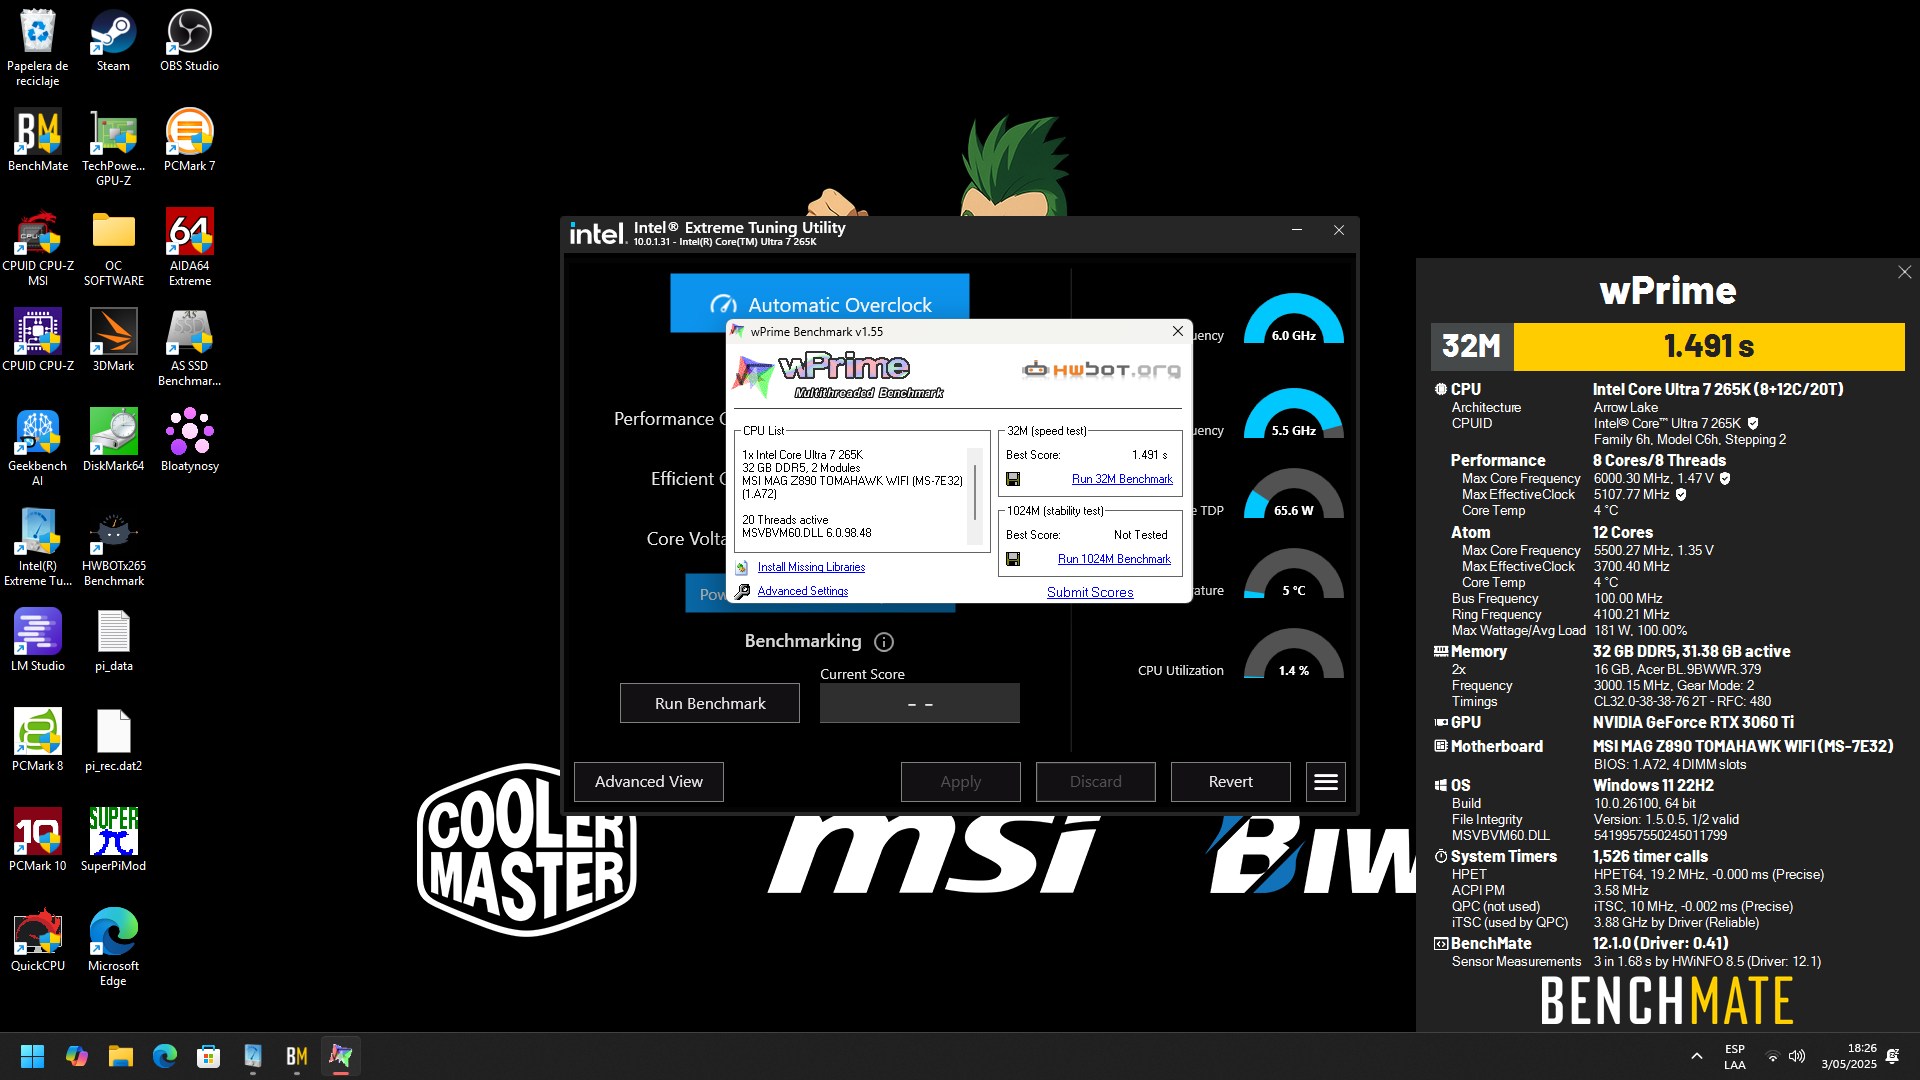Open AS SSD Benchmark shortcut
This screenshot has height=1080, width=1920.
click(189, 348)
